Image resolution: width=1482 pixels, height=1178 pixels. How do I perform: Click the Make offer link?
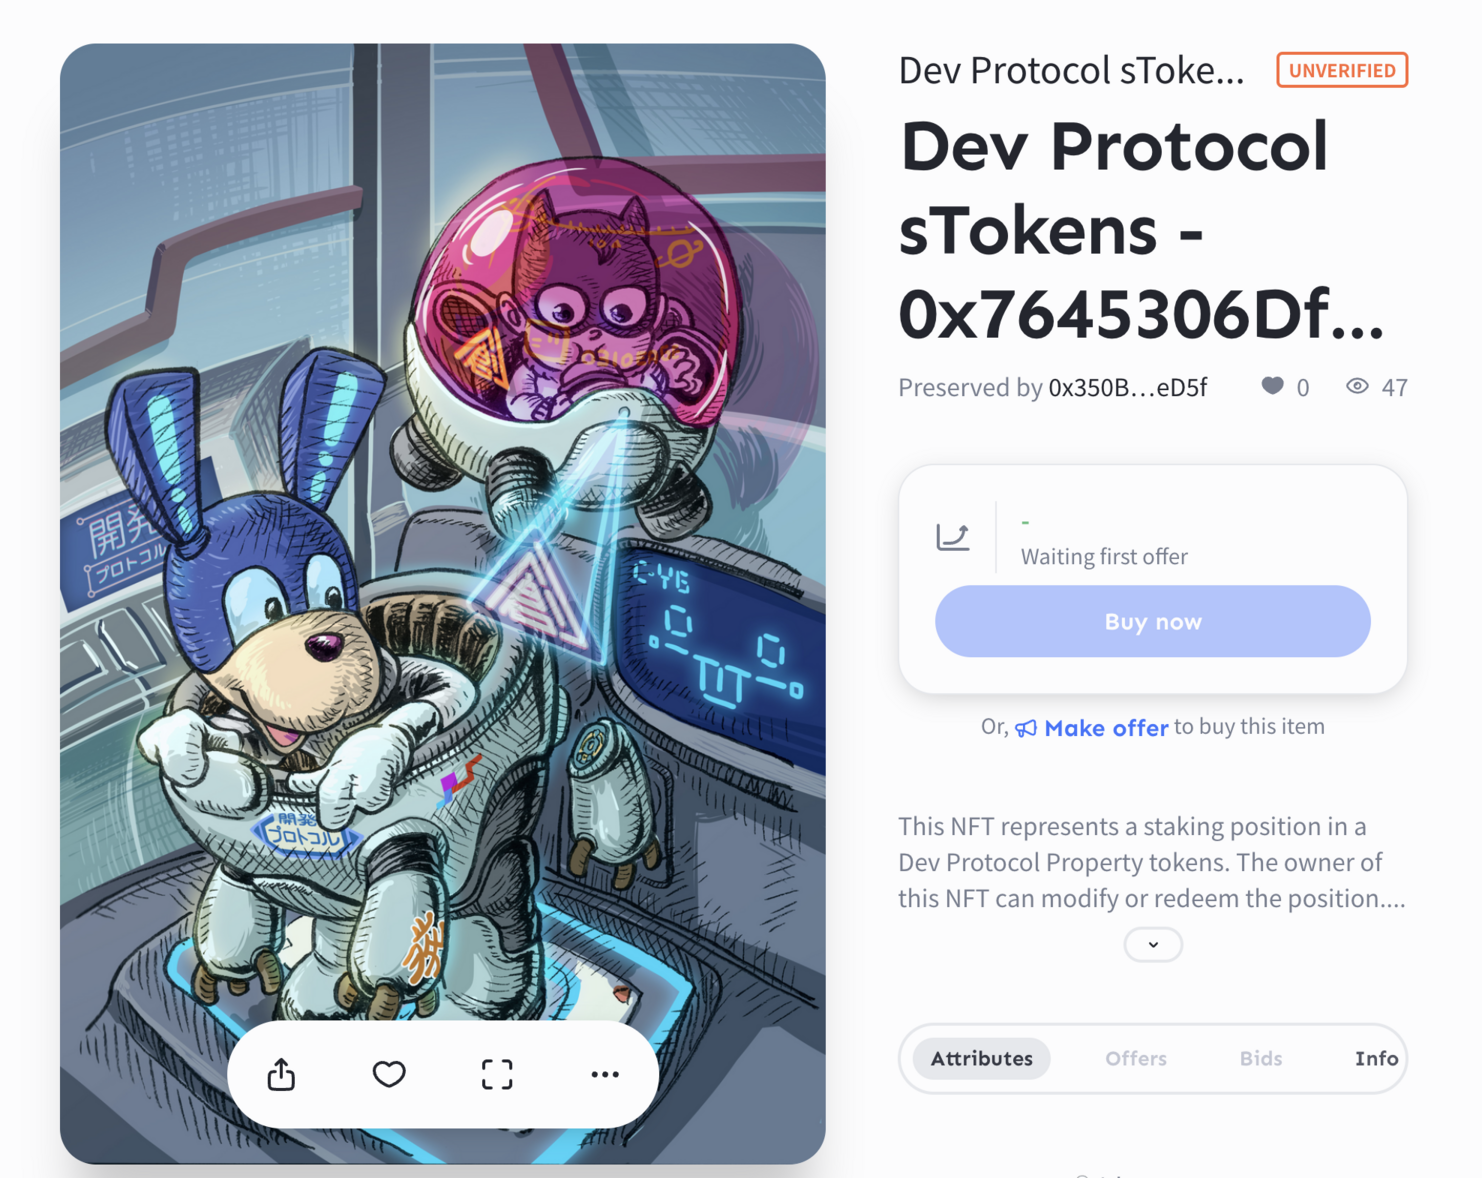click(x=1106, y=728)
